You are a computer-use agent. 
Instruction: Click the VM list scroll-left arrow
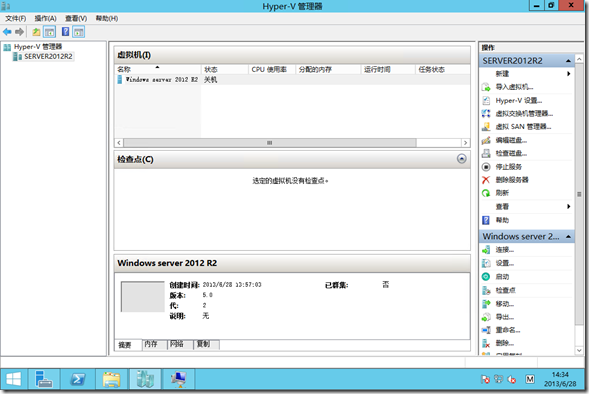point(119,143)
